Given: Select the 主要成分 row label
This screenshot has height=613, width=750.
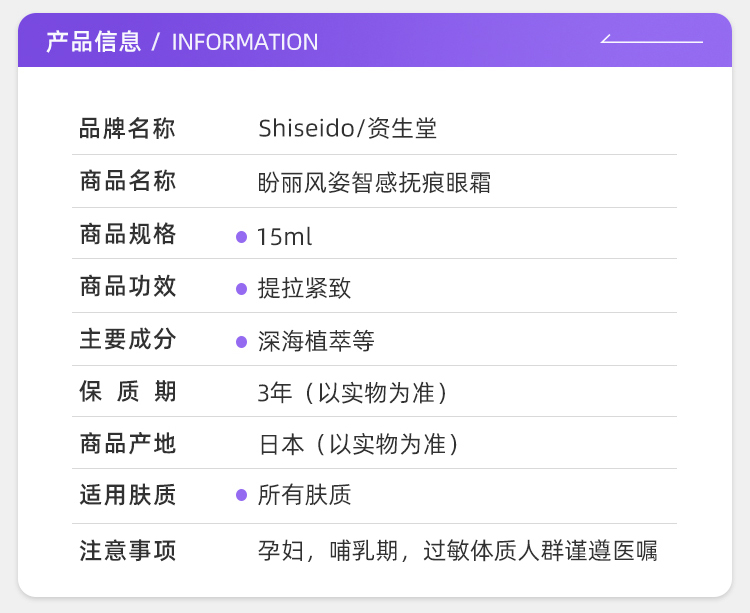Looking at the screenshot, I should [127, 340].
